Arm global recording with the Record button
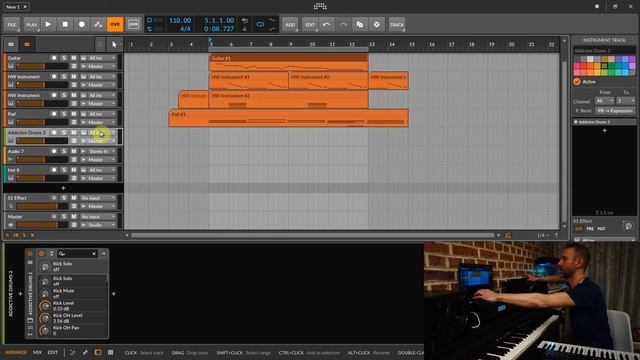 point(82,24)
